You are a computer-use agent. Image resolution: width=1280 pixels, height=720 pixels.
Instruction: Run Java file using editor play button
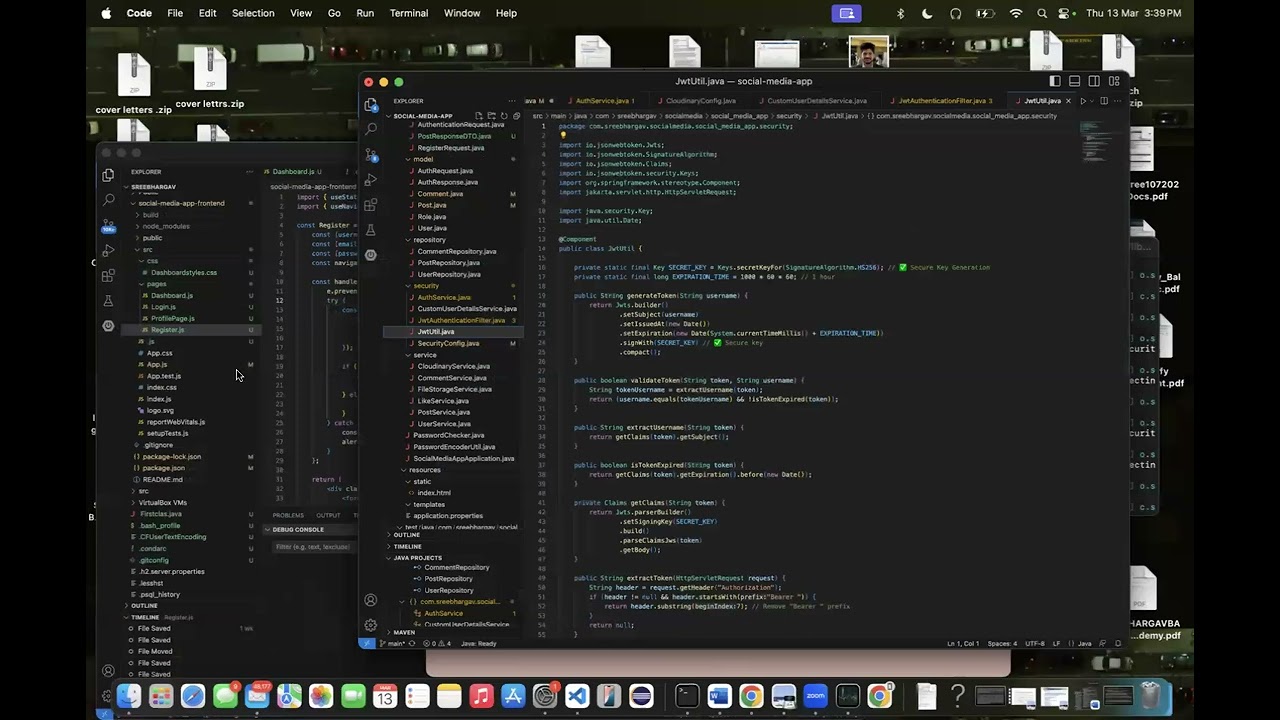pyautogui.click(x=1083, y=101)
